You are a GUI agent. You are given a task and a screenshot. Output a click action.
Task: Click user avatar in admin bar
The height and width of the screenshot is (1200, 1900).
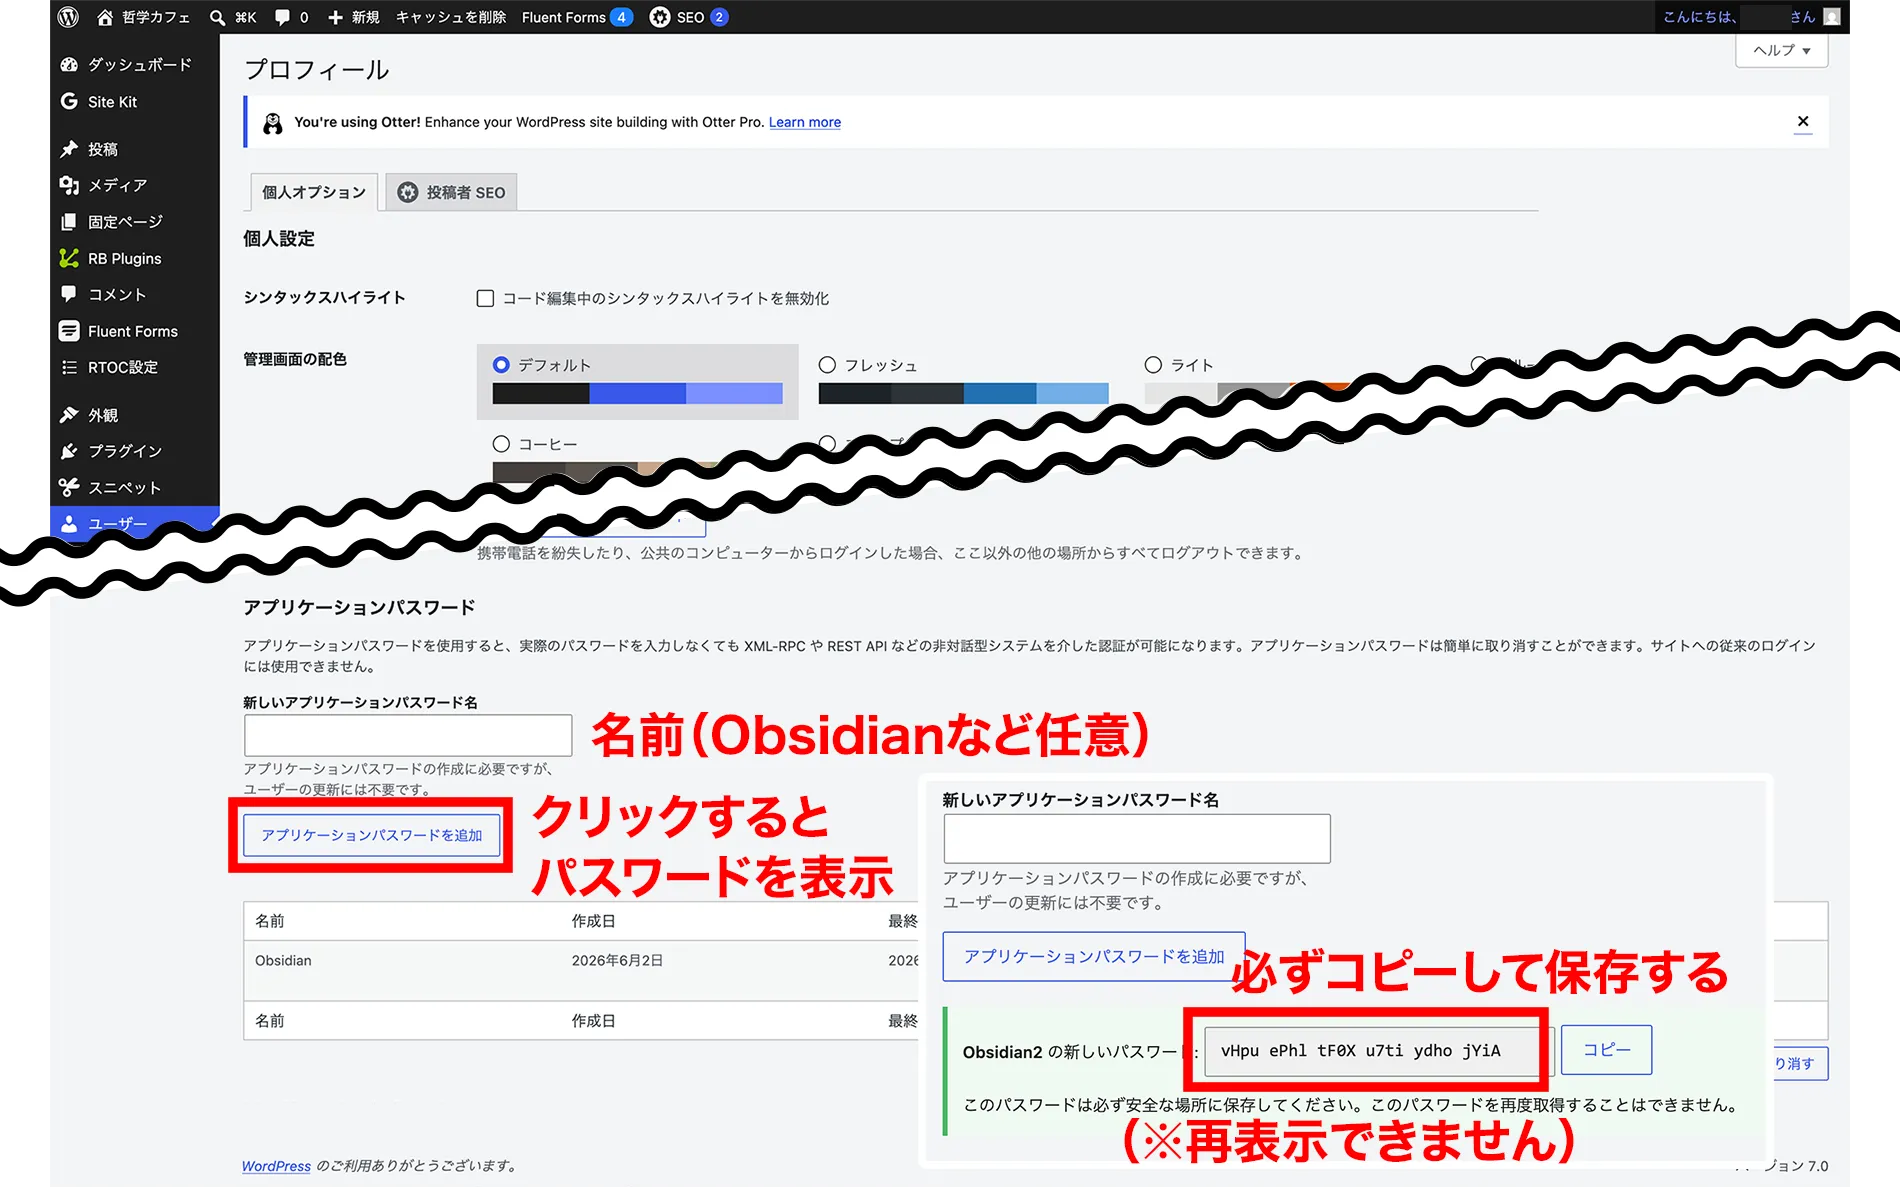1832,17
